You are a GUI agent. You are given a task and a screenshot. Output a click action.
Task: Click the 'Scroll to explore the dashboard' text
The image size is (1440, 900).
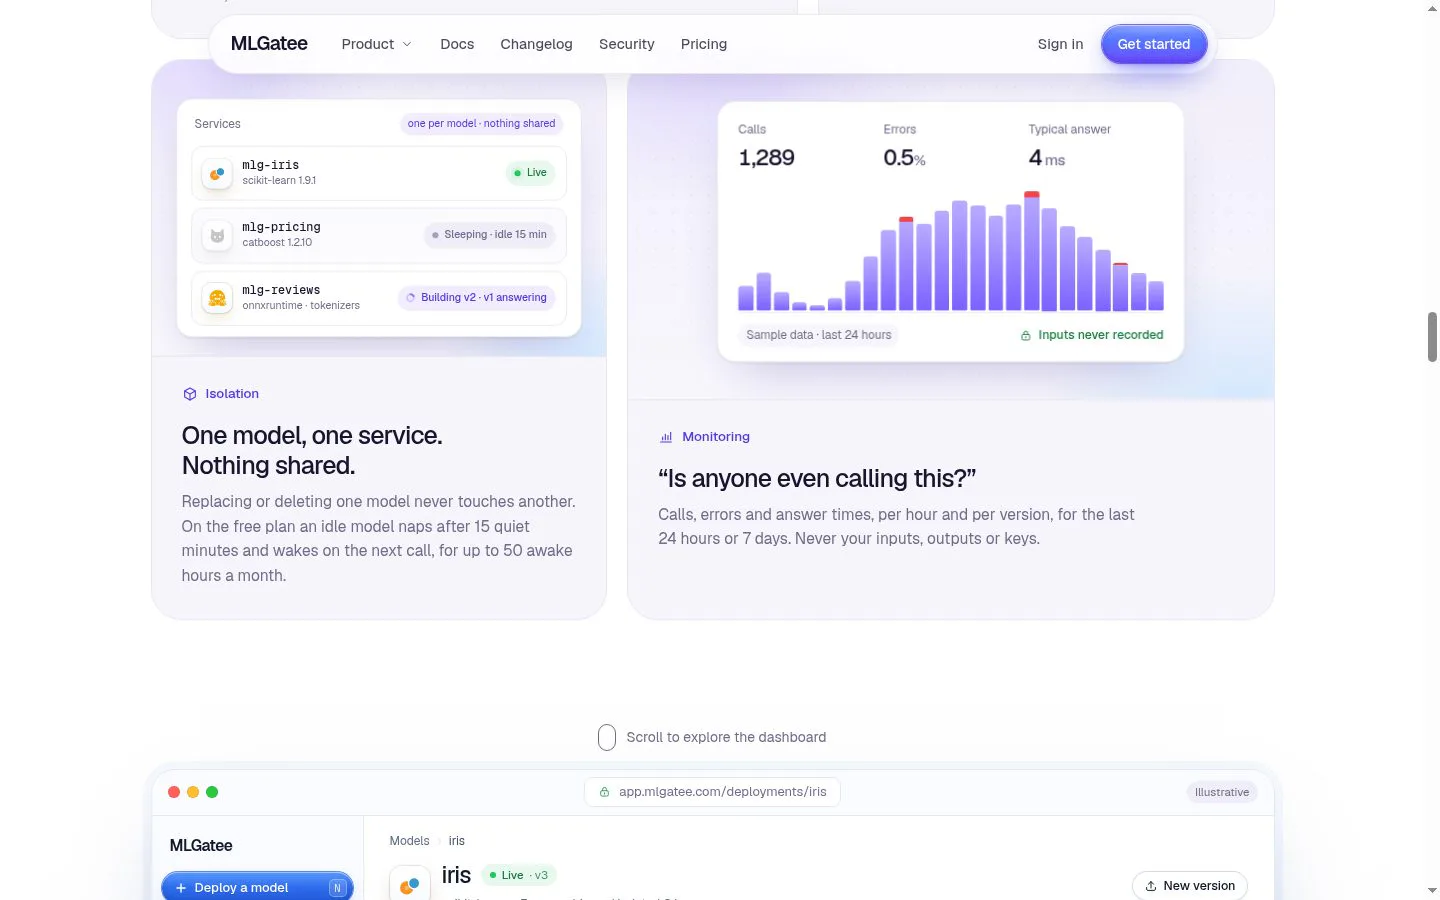pos(726,737)
